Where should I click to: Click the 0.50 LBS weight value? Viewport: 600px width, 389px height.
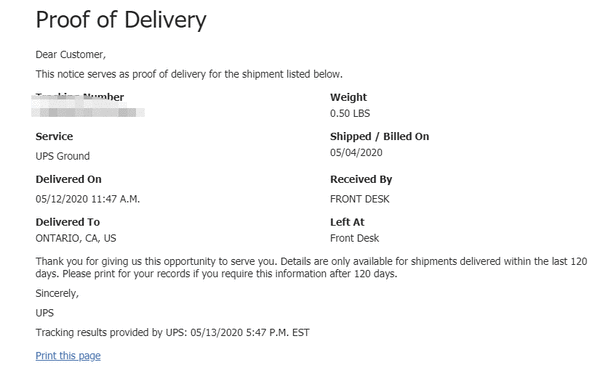click(350, 113)
